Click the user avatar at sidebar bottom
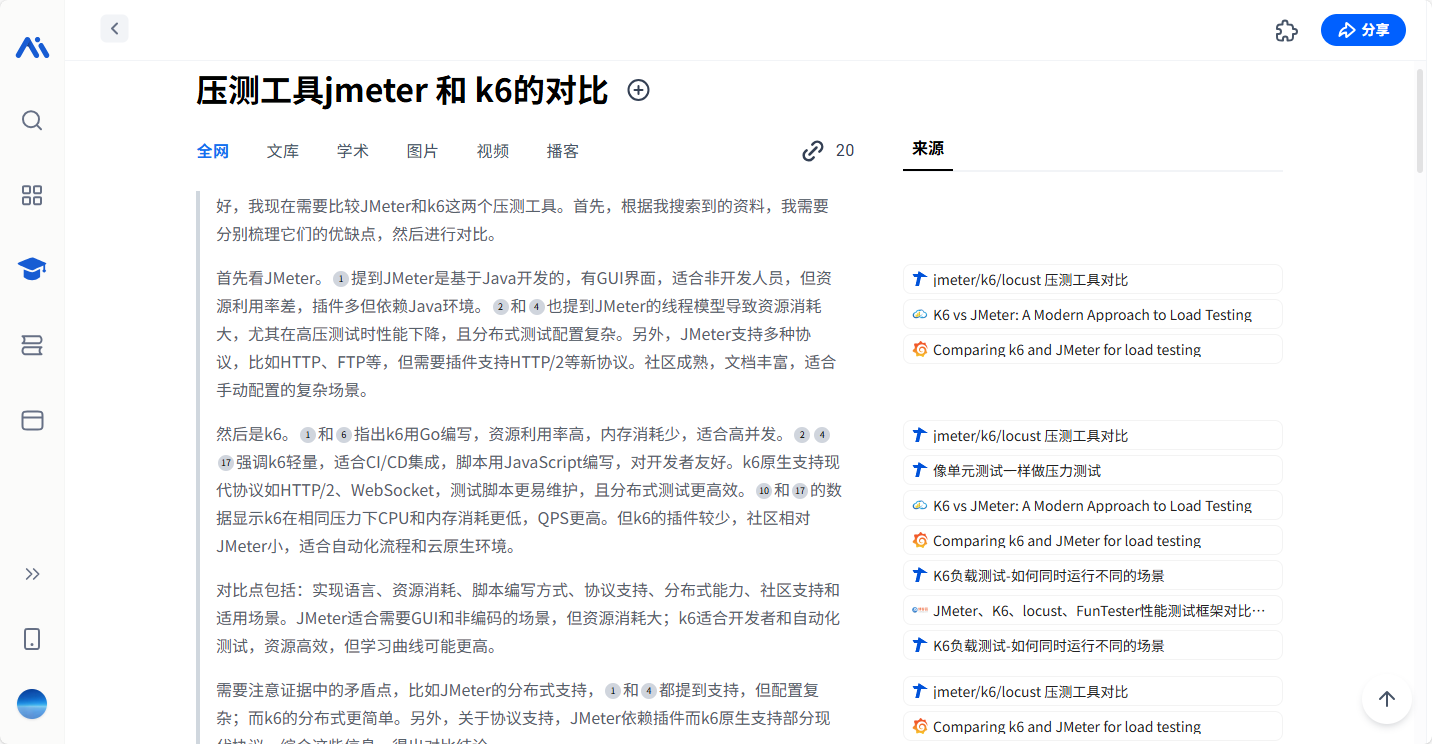Image resolution: width=1432 pixels, height=744 pixels. pos(32,704)
